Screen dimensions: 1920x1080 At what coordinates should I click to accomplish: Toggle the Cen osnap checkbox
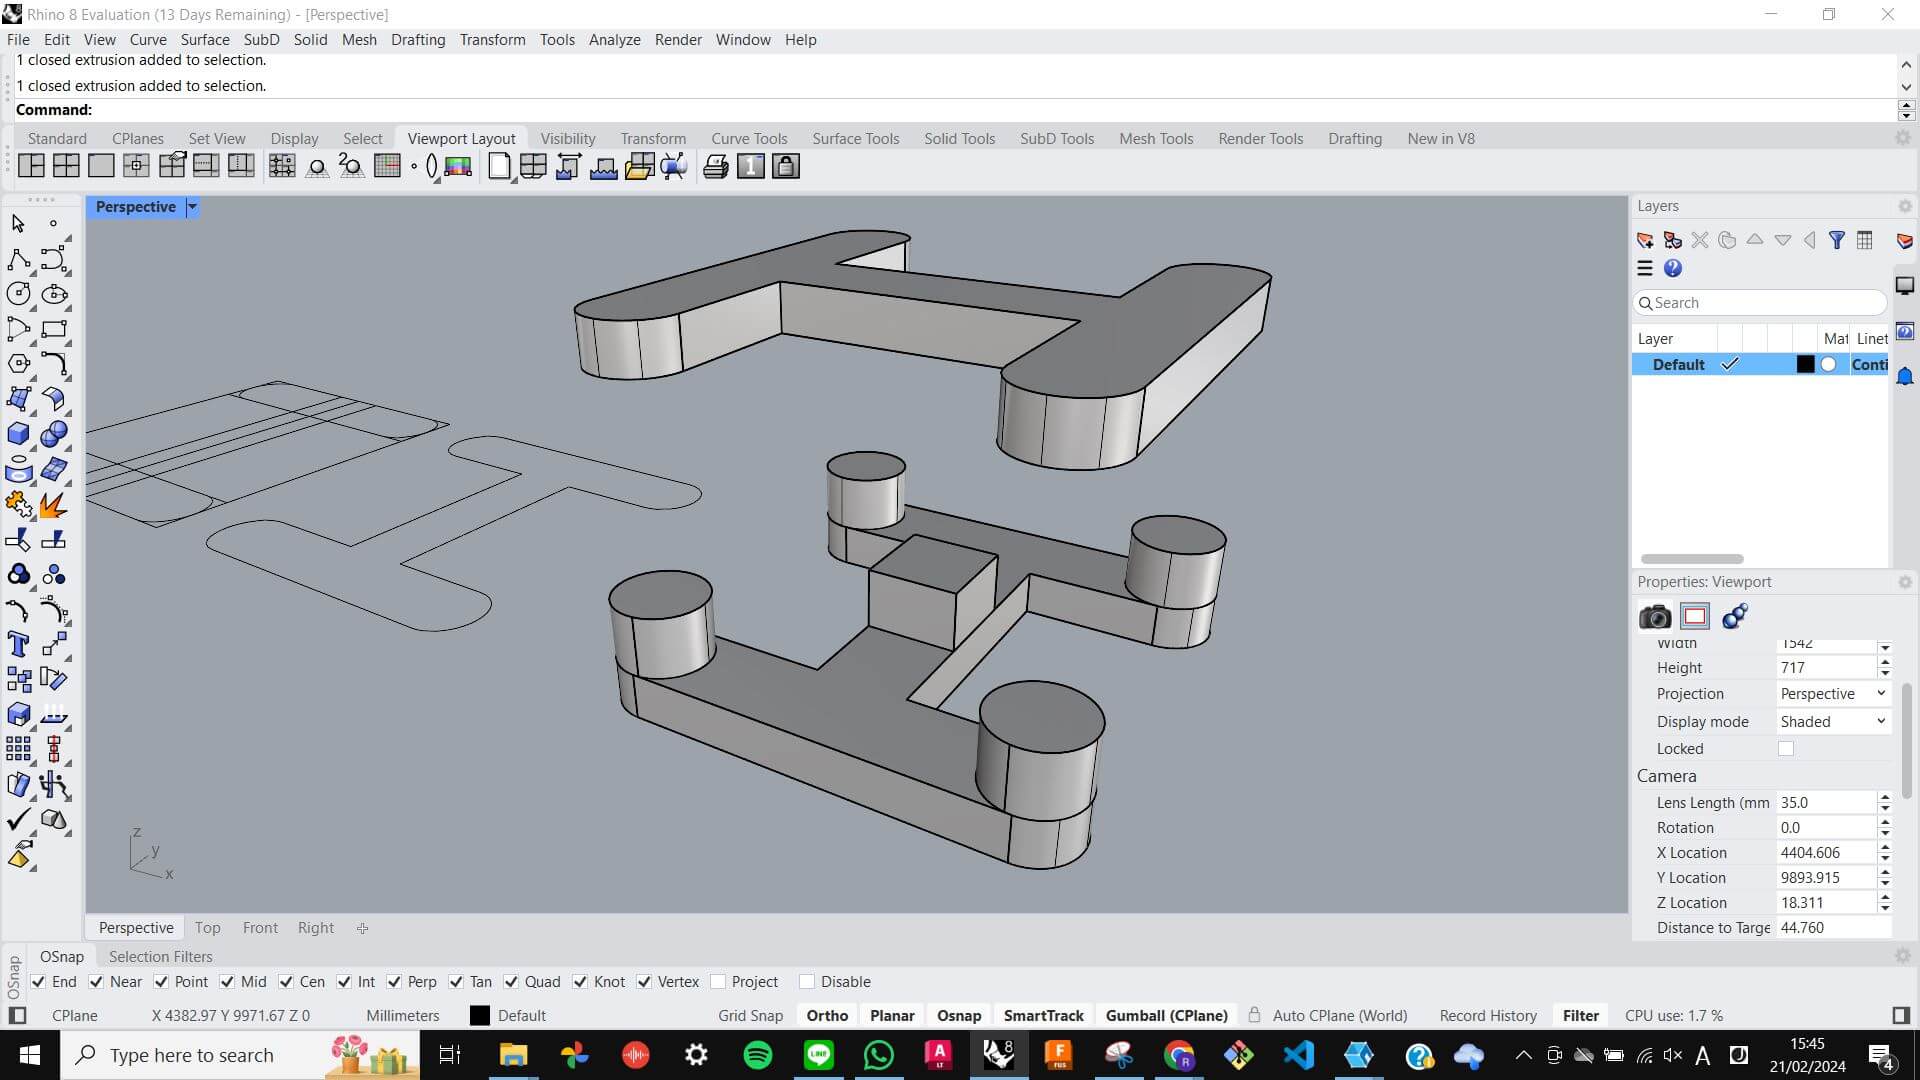click(x=286, y=982)
